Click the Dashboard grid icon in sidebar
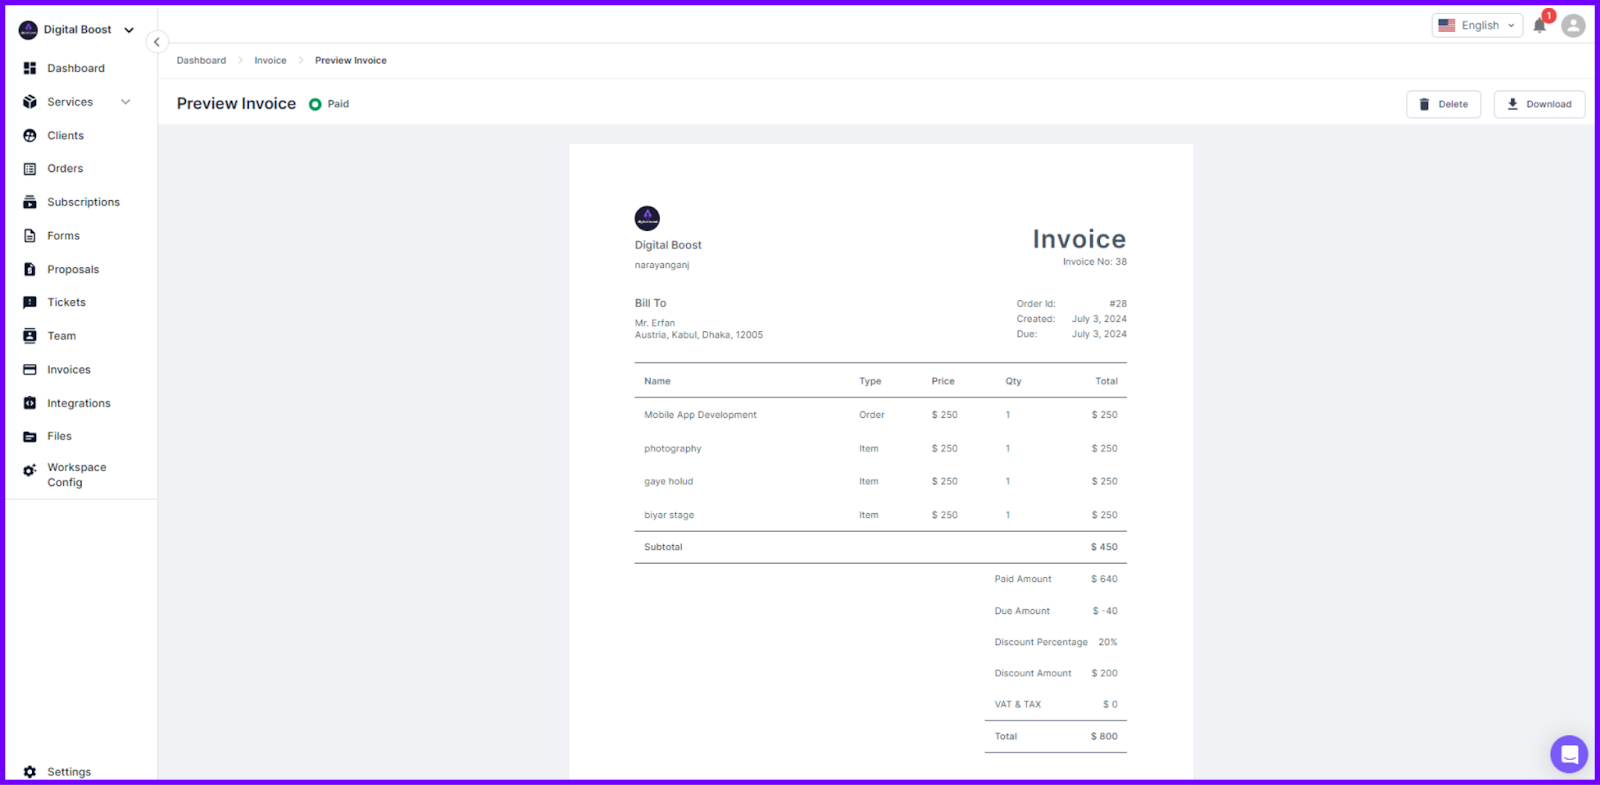This screenshot has width=1600, height=785. click(x=30, y=68)
